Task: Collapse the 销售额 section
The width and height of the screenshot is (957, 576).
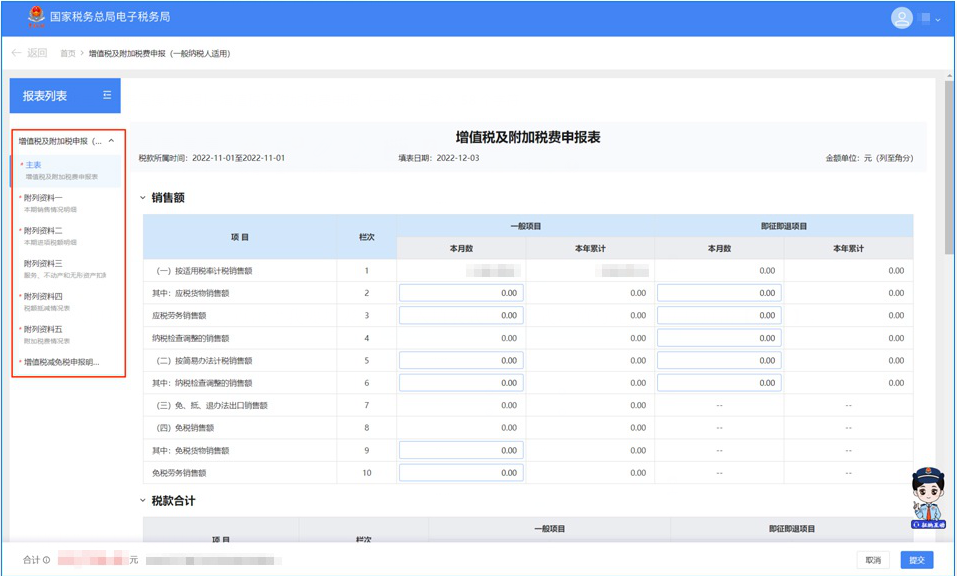Action: click(143, 198)
